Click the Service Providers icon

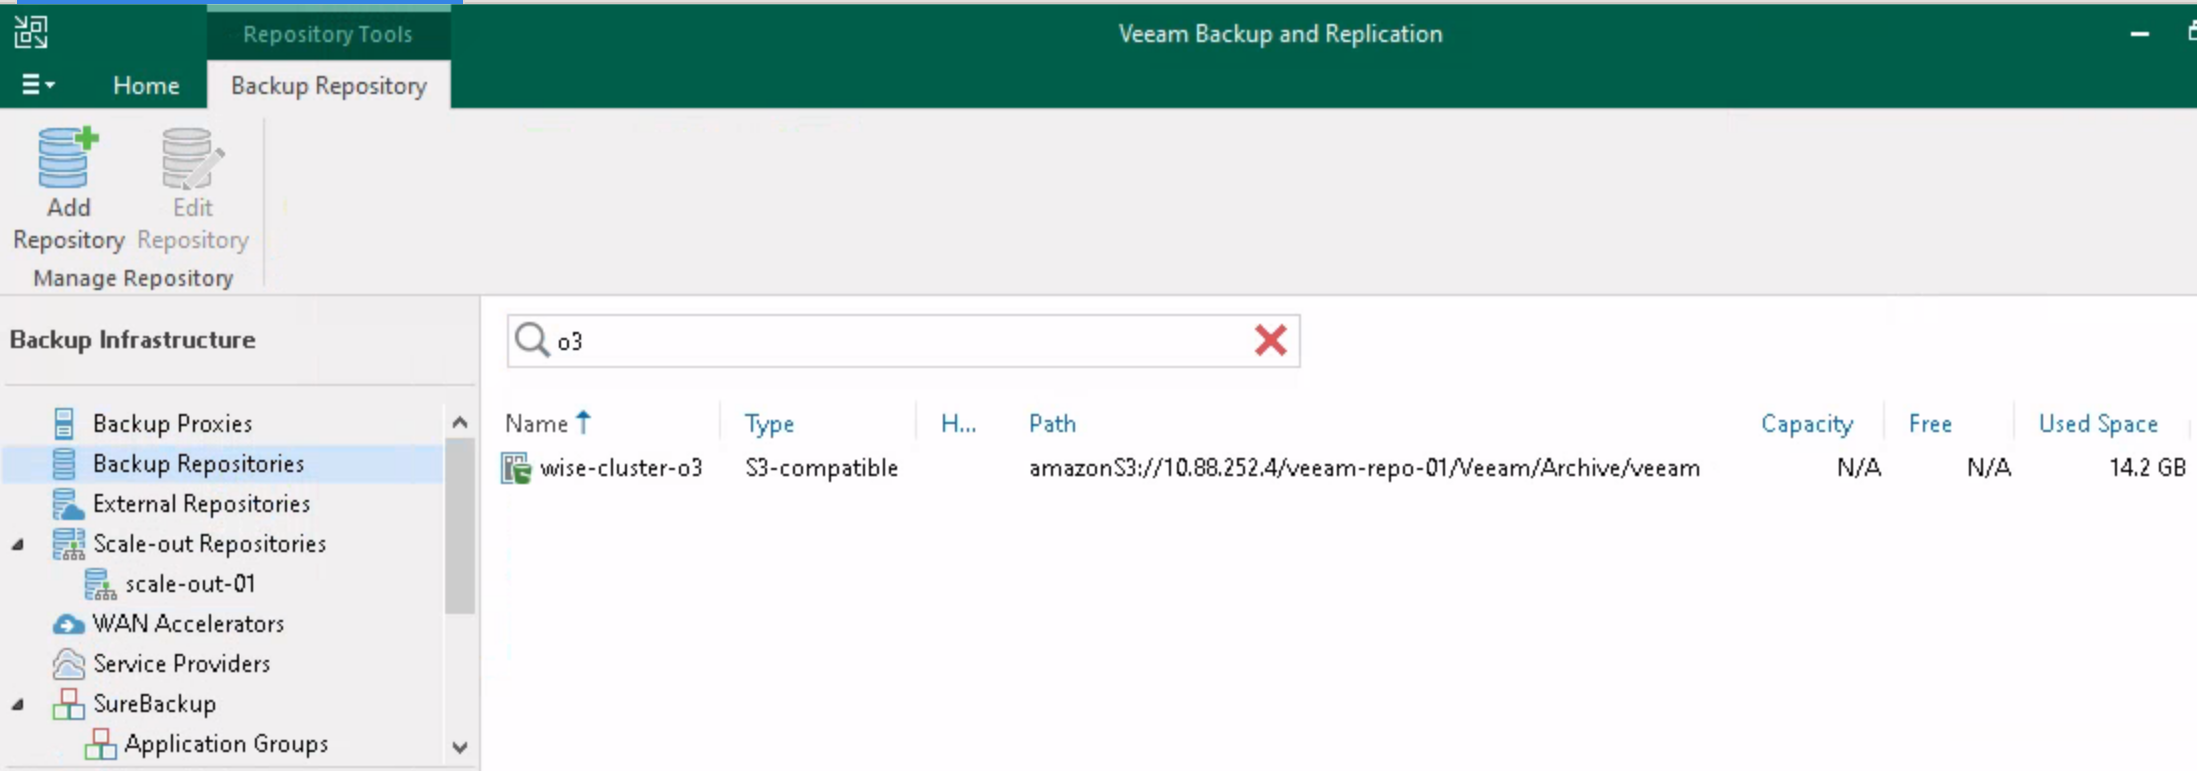[68, 663]
